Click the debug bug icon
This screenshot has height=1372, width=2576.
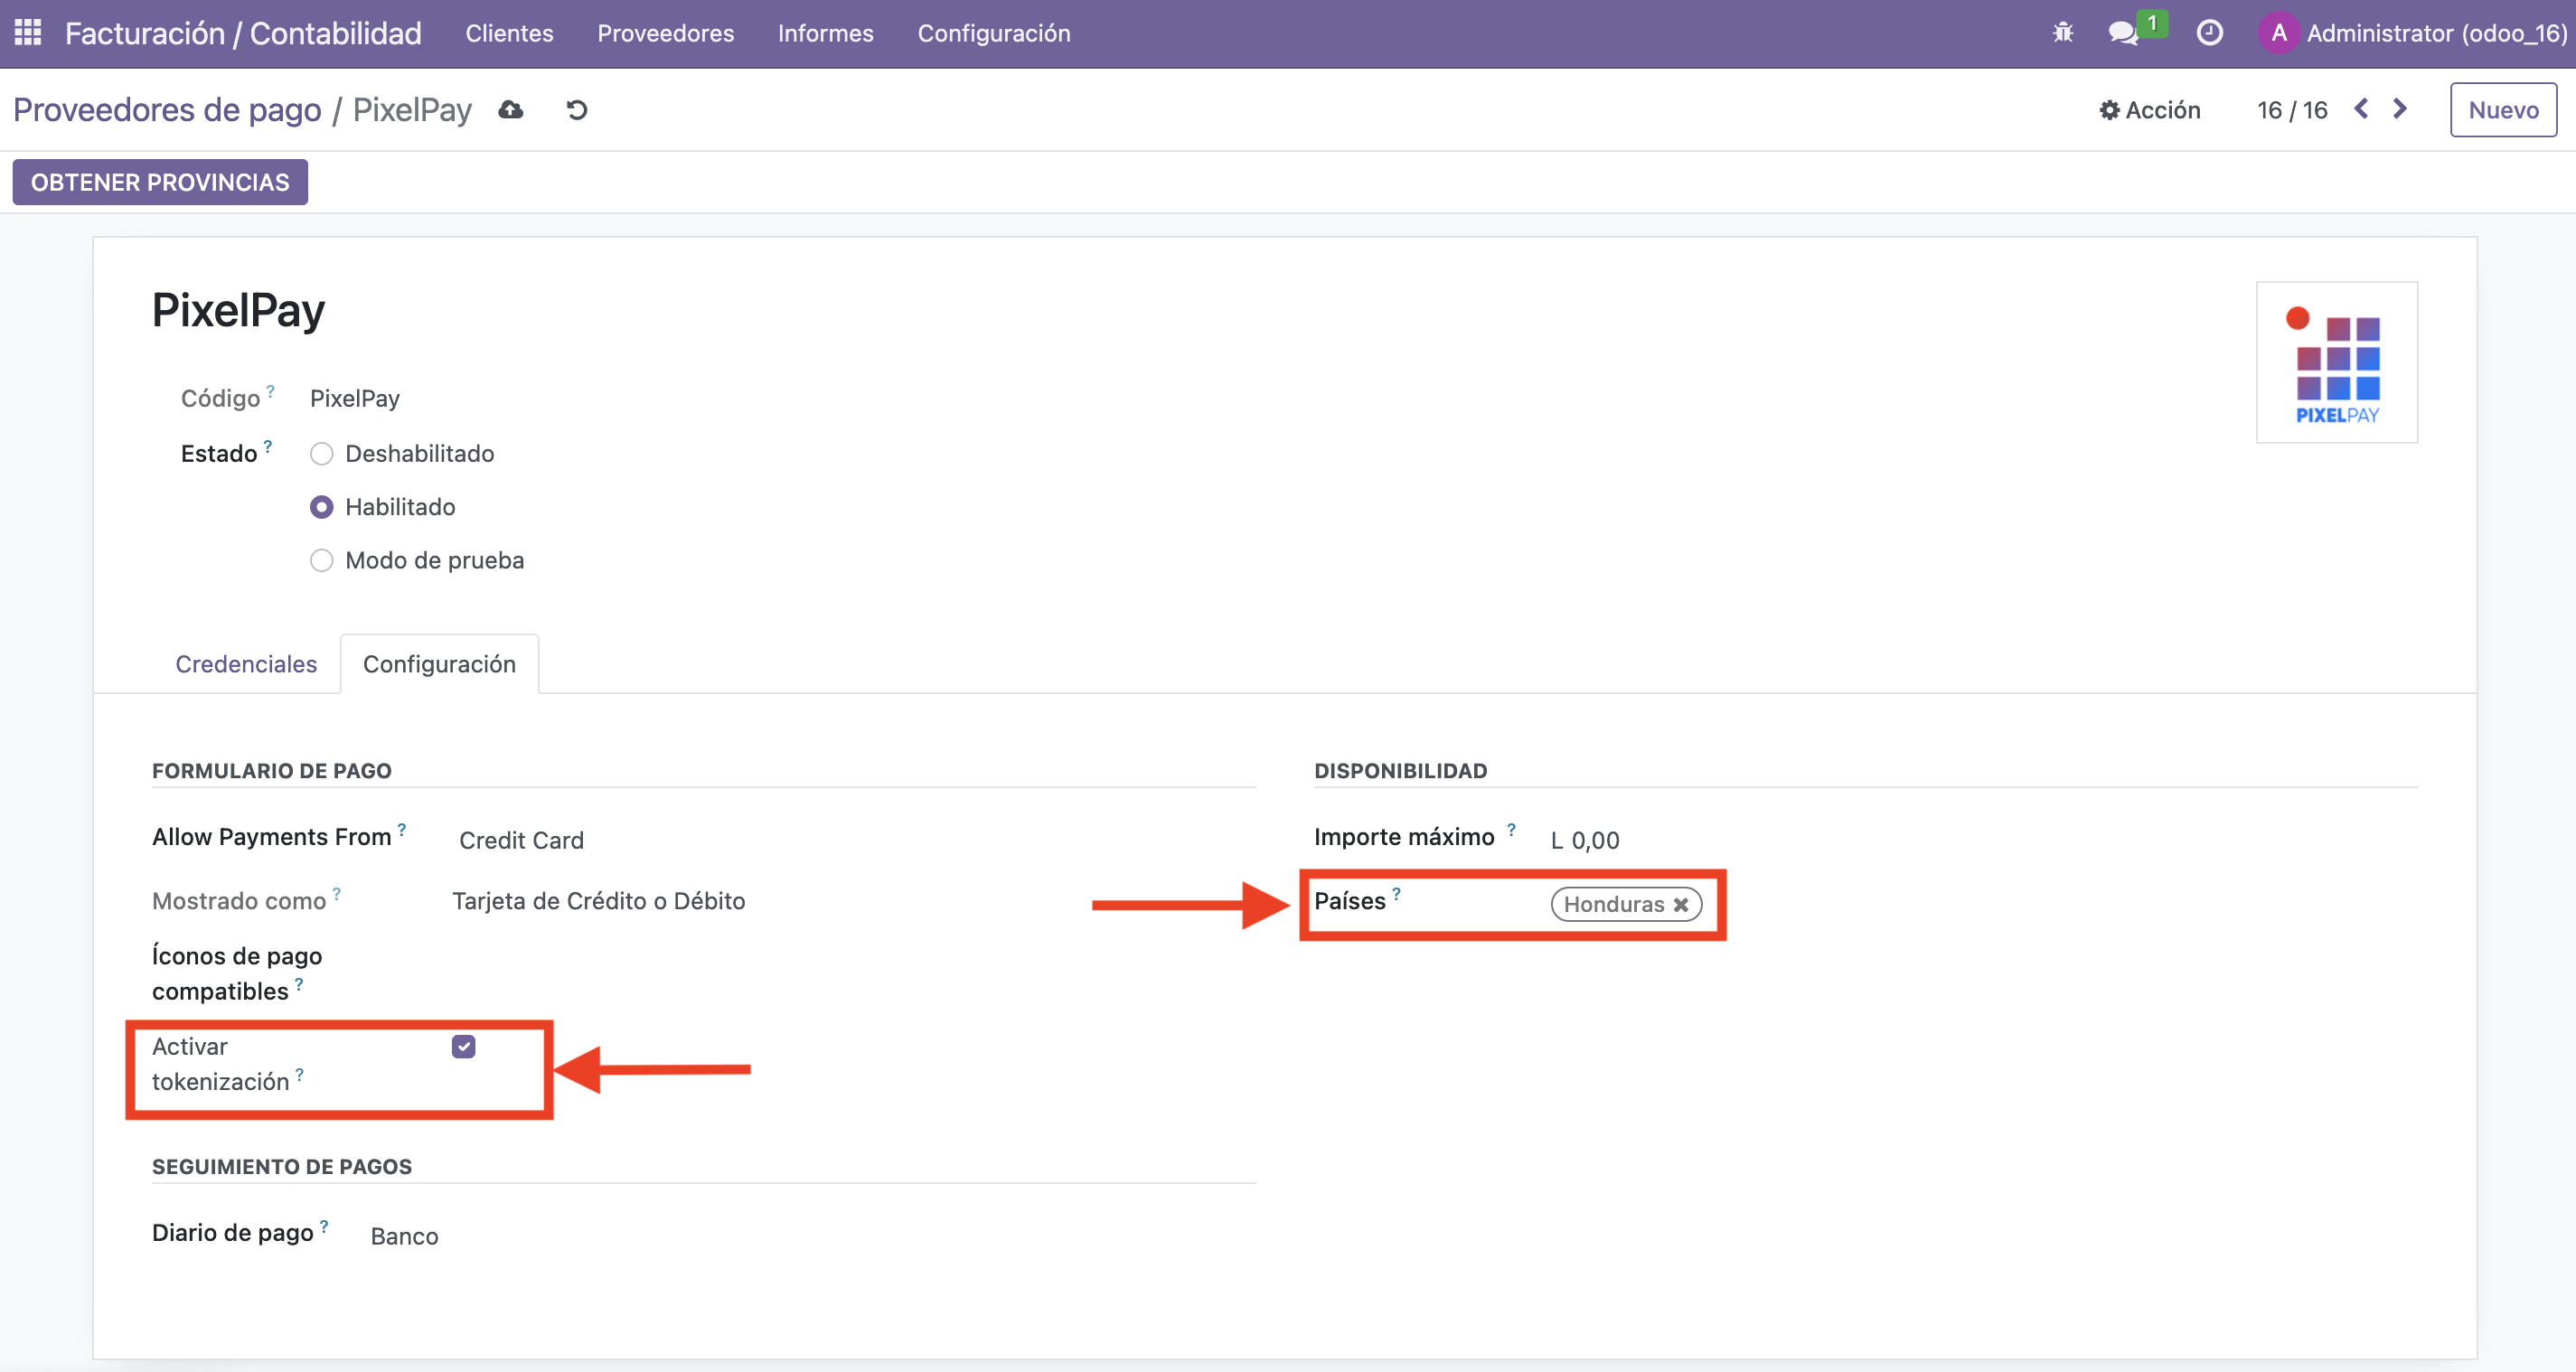pyautogui.click(x=2063, y=33)
